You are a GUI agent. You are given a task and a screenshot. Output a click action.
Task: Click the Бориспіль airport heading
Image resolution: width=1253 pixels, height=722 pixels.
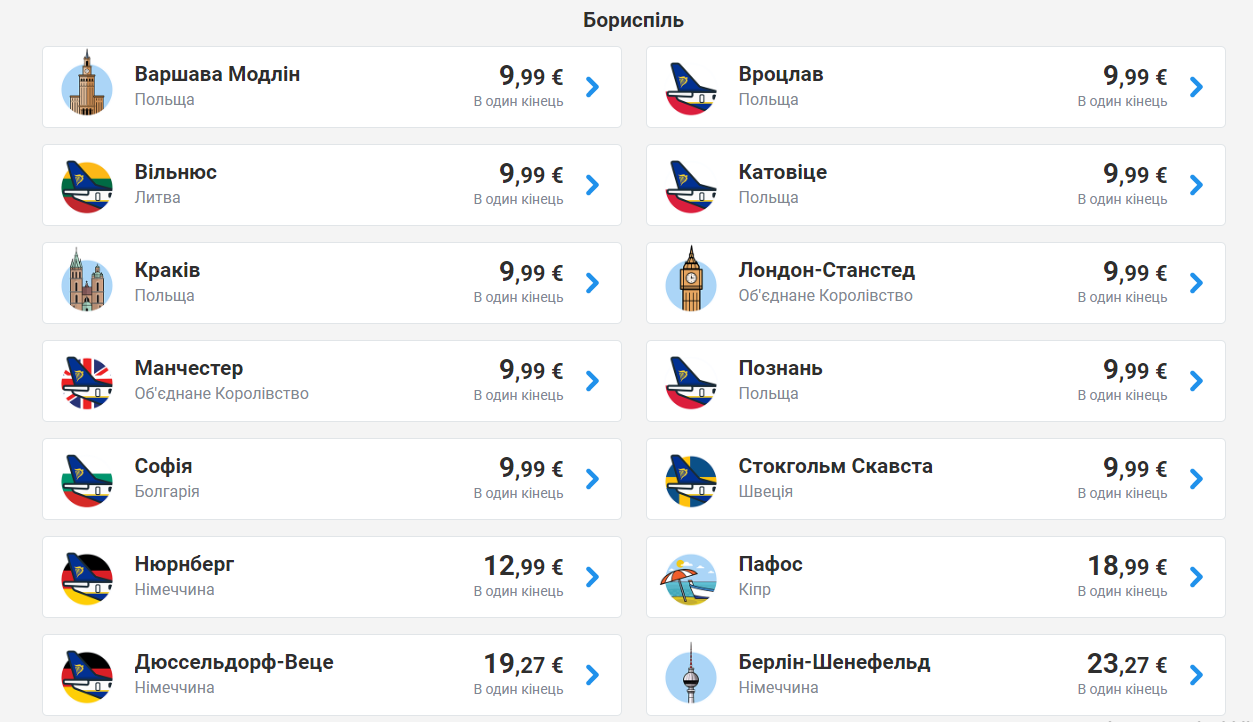634,20
